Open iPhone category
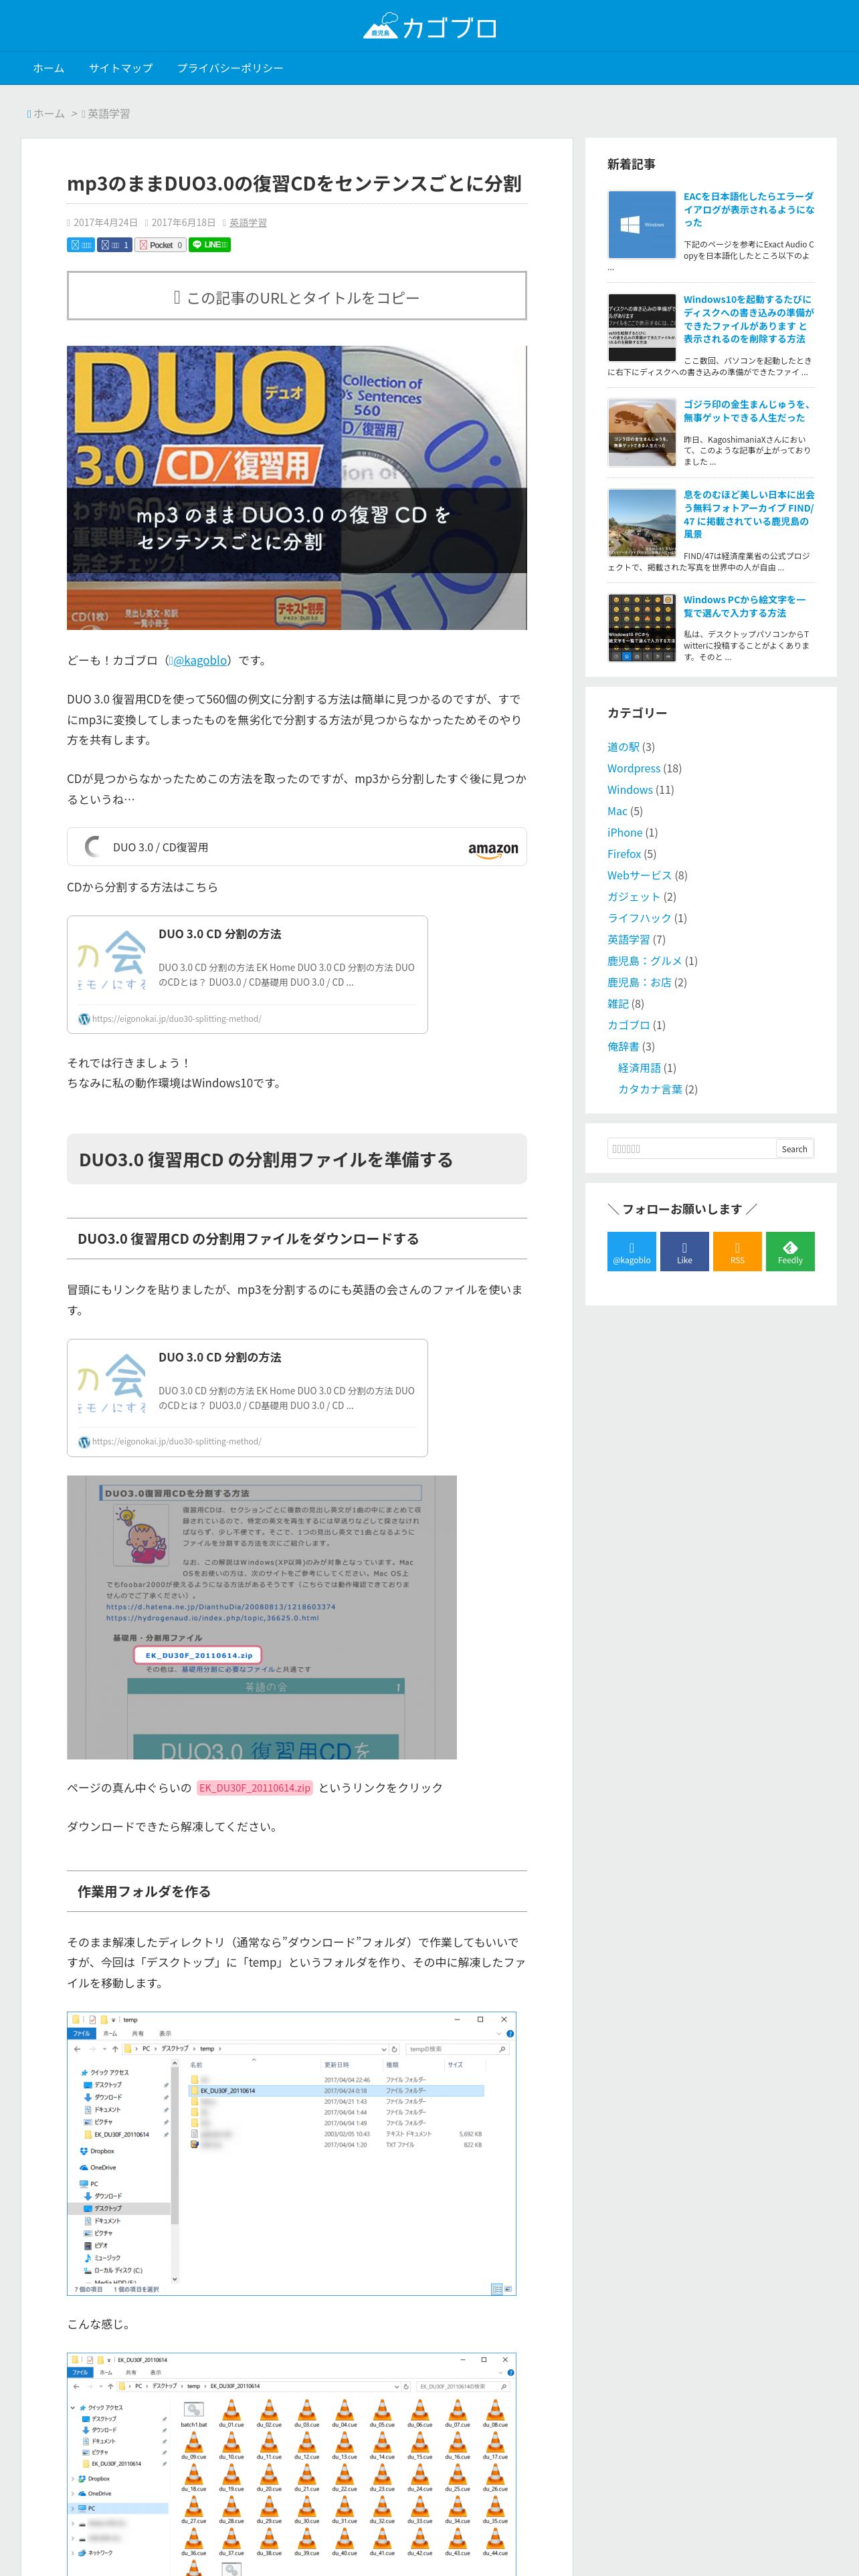This screenshot has height=2576, width=859. tap(625, 833)
